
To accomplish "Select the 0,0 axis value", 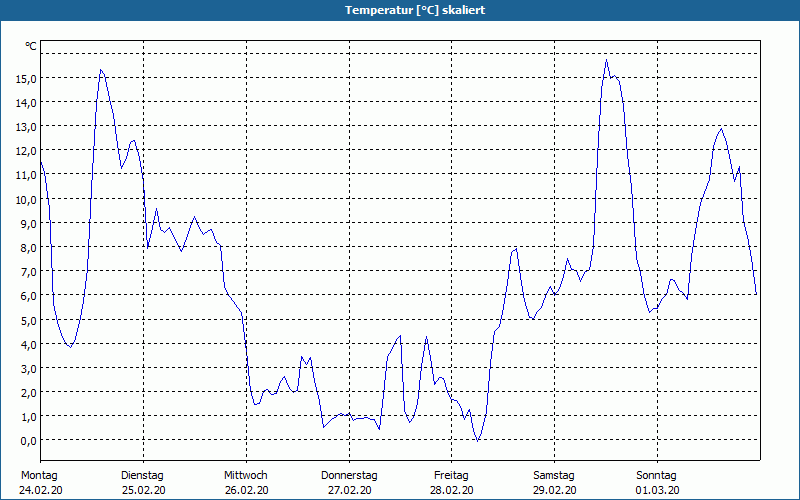I will click(28, 441).
